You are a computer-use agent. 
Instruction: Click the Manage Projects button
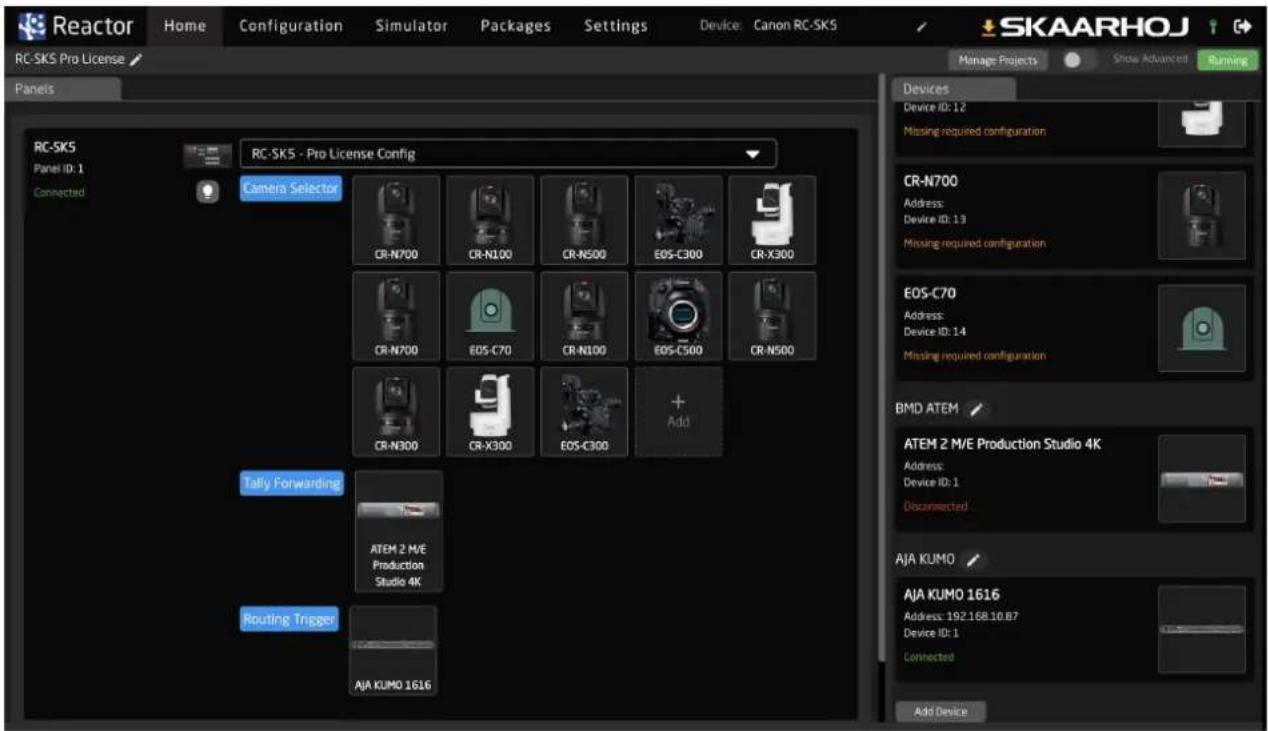[x=998, y=60]
